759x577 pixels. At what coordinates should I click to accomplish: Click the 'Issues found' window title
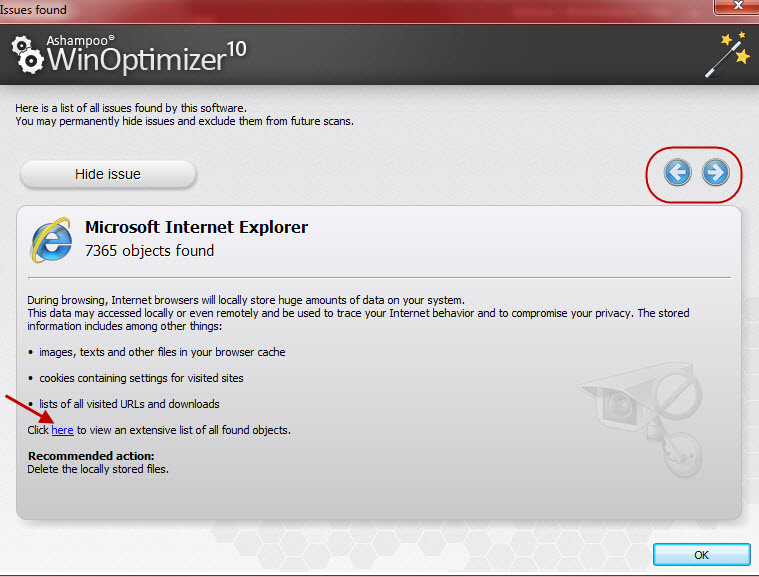coord(33,9)
